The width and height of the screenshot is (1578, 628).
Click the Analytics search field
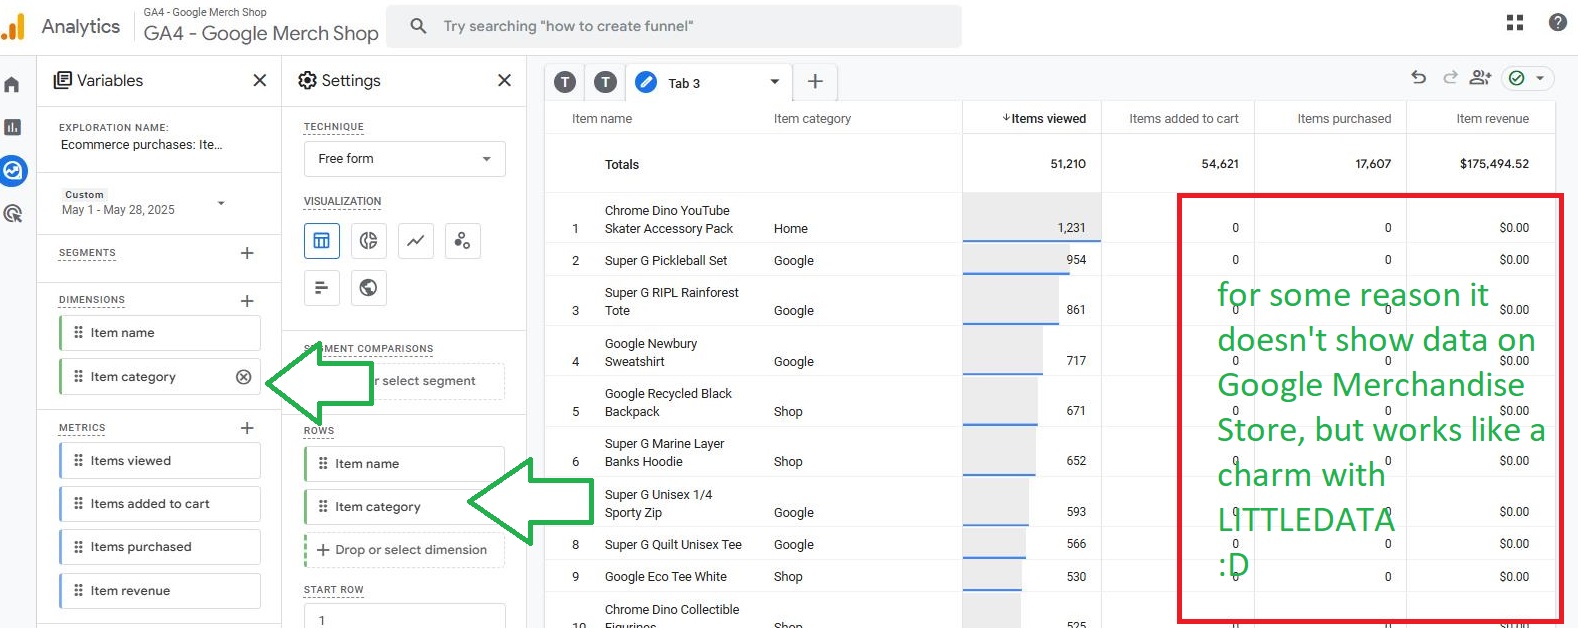(674, 26)
